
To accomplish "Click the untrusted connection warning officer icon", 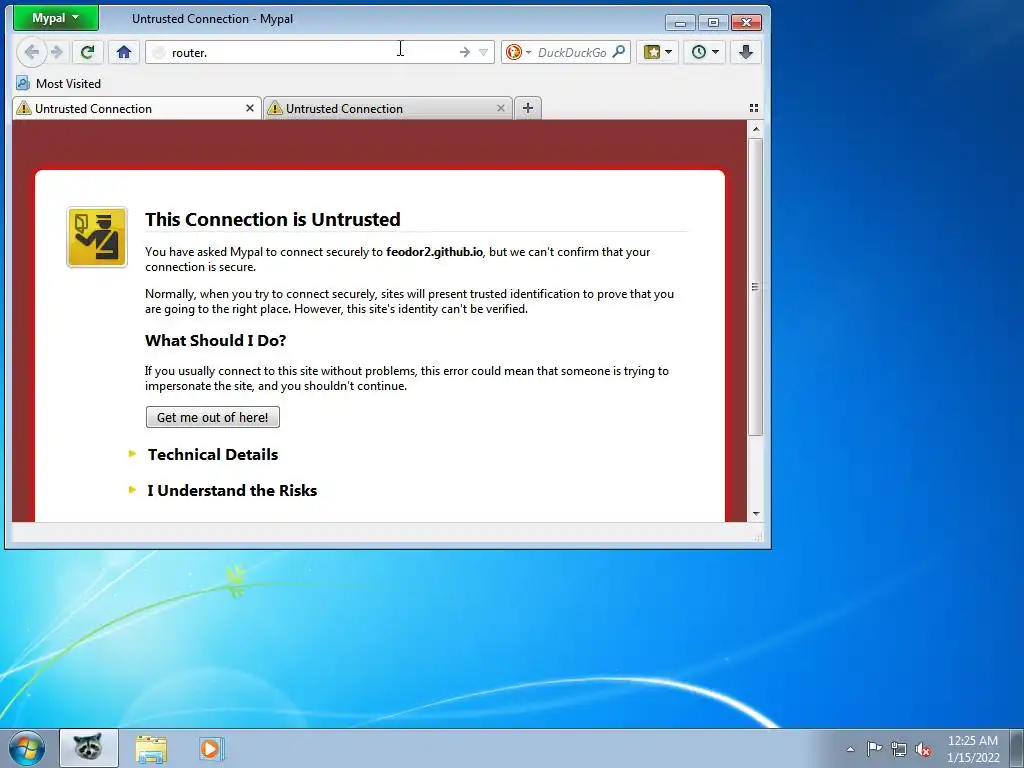I will (97, 237).
